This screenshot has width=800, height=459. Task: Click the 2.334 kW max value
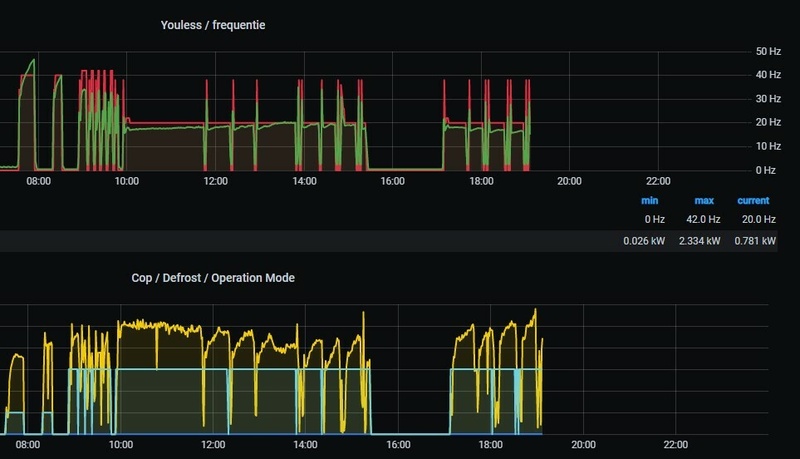click(699, 241)
